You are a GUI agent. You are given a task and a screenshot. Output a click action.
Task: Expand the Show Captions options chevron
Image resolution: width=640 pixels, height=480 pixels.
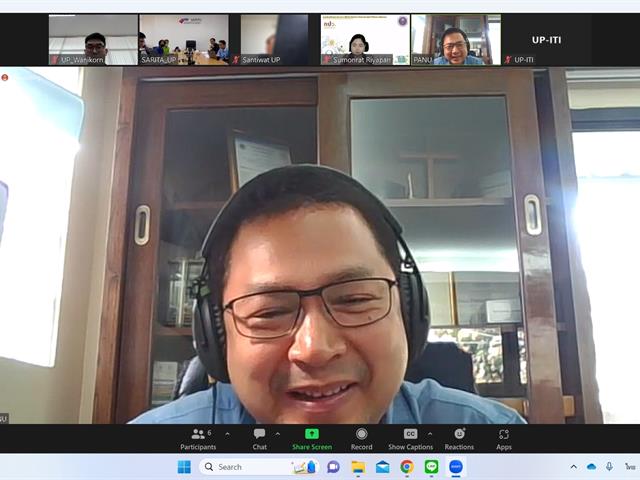tap(430, 434)
